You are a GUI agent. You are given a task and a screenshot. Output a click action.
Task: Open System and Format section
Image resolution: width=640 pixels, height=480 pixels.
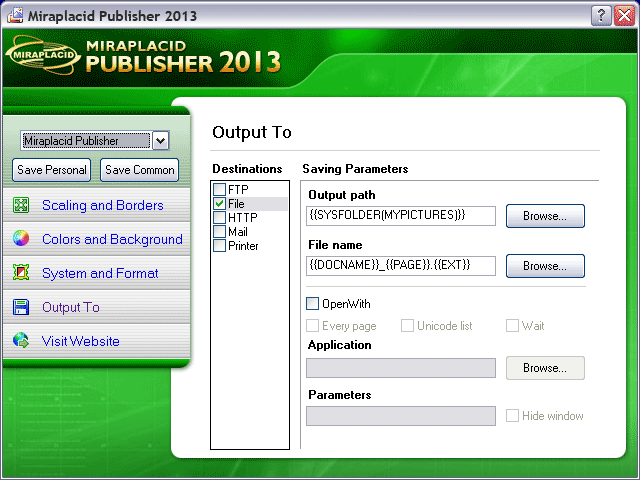(x=100, y=273)
